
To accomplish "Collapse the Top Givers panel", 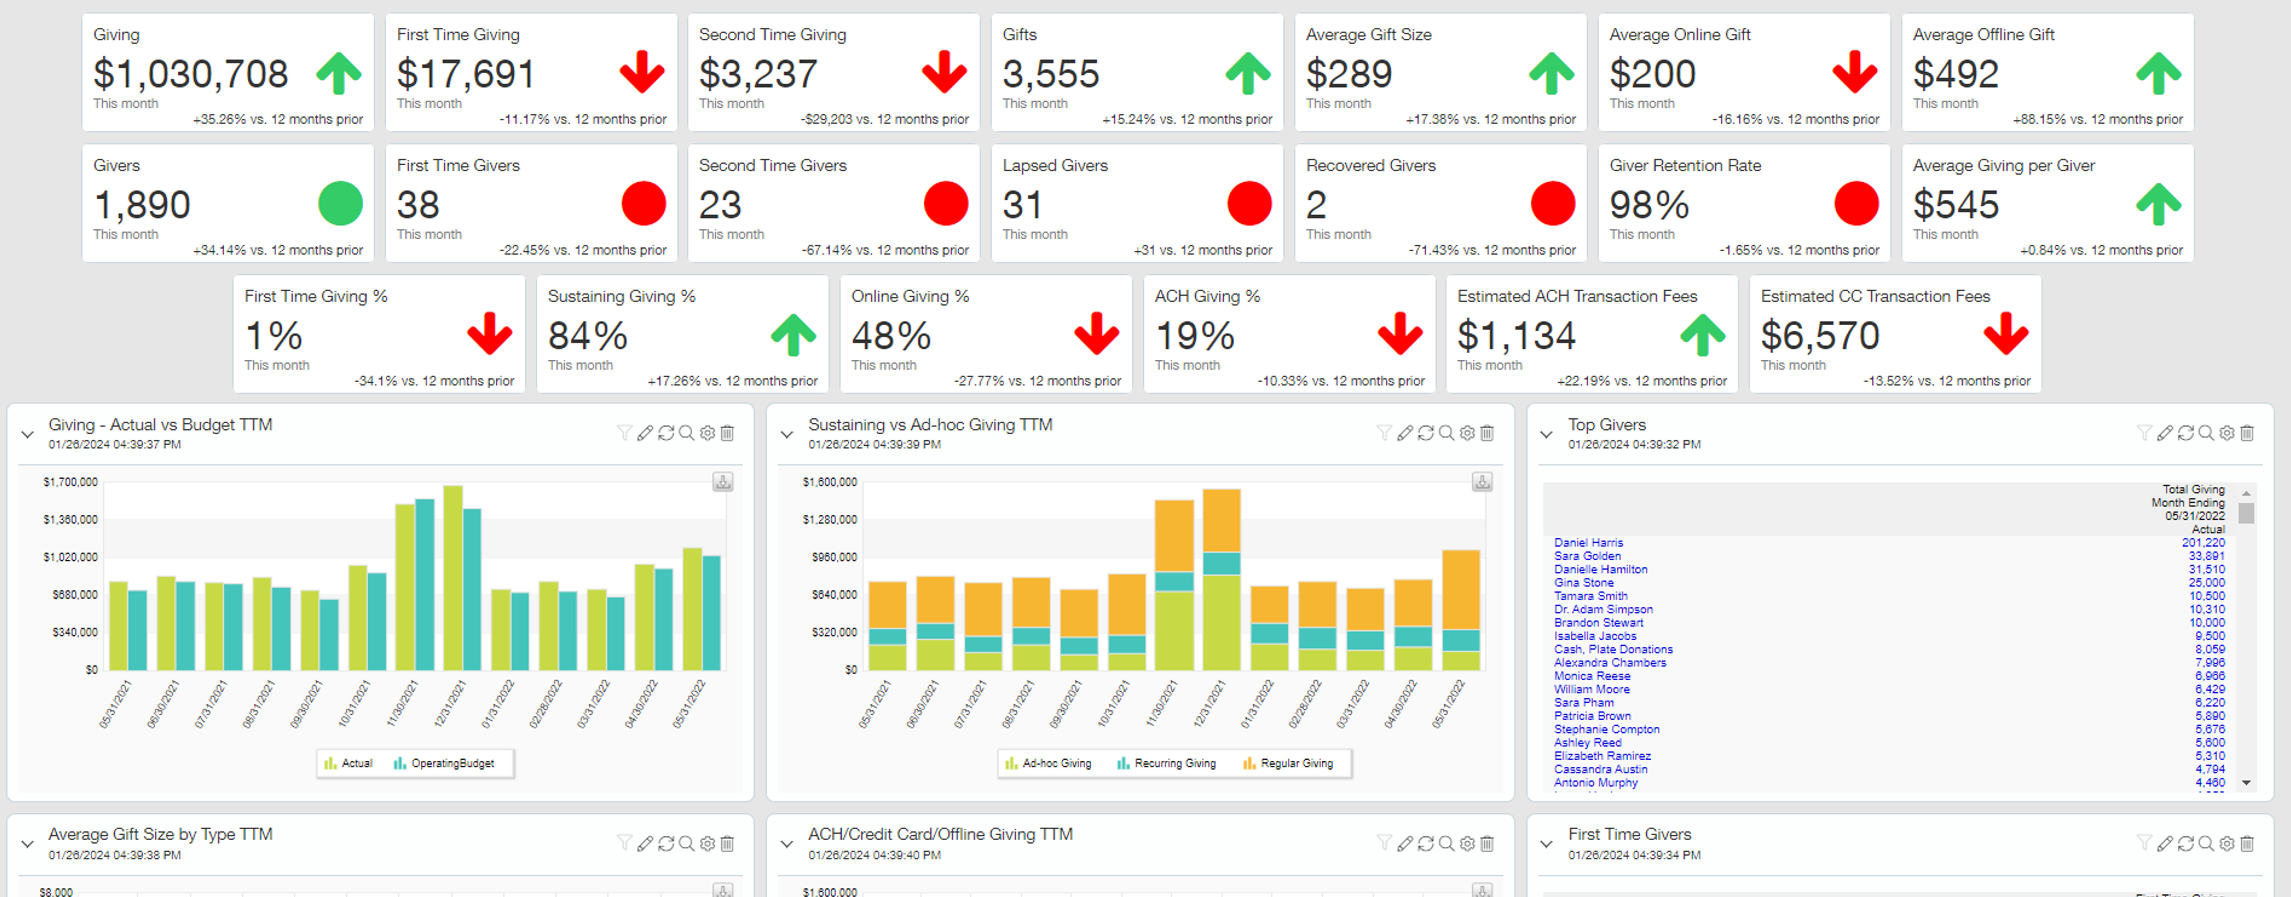I will coord(1547,435).
